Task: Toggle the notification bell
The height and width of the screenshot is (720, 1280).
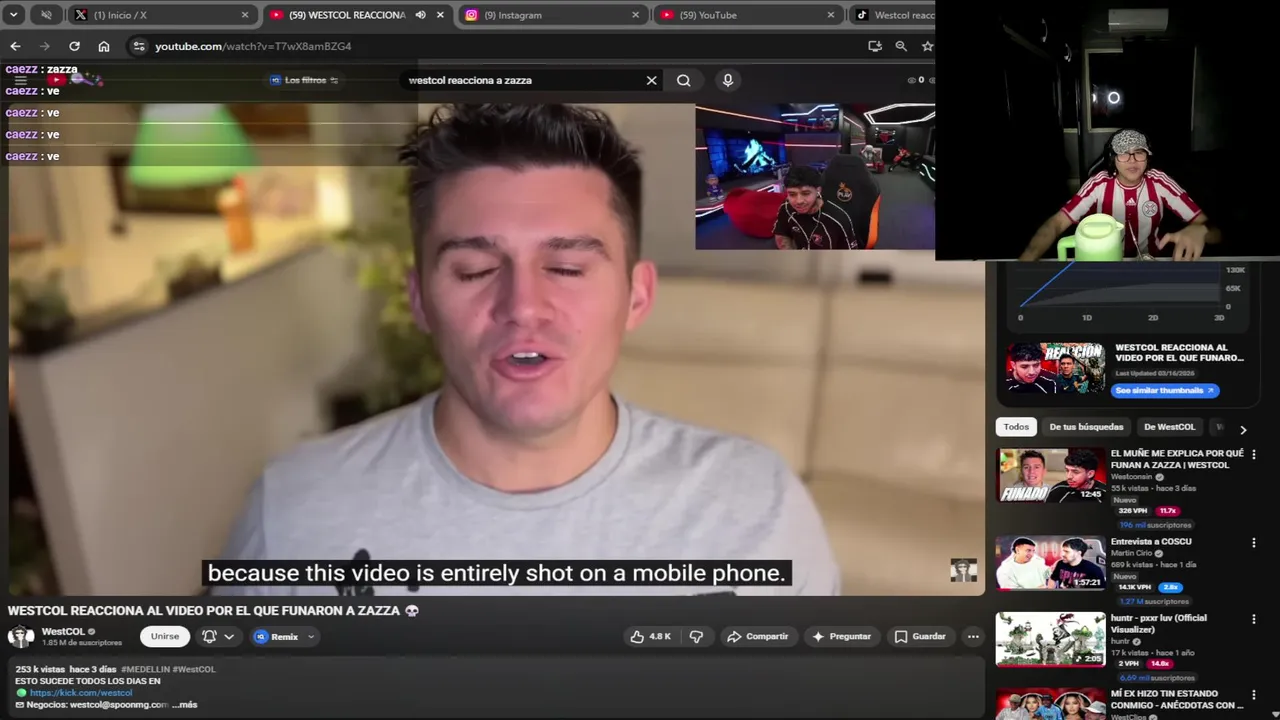Action: click(209, 636)
